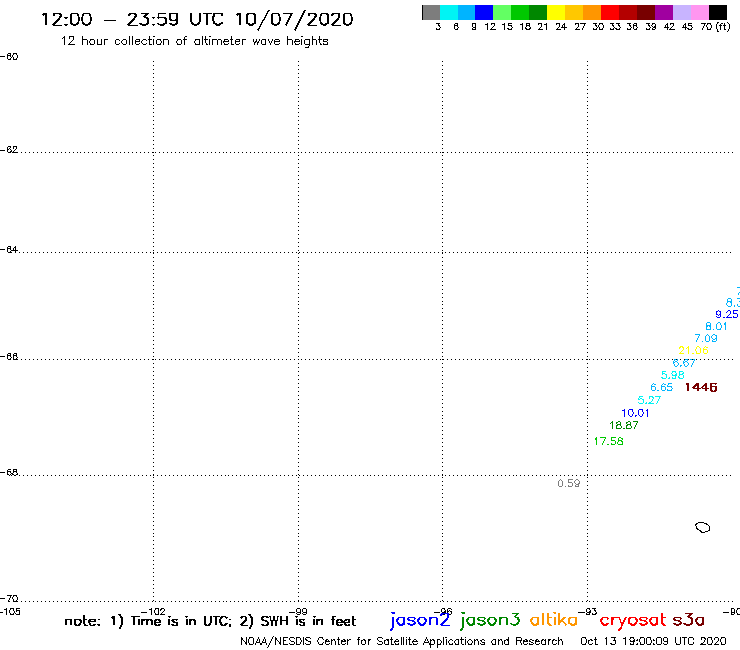Viewport: 740px width, 650px height.
Task: Click the pure blue swatch ending at 12
Action: pos(484,12)
